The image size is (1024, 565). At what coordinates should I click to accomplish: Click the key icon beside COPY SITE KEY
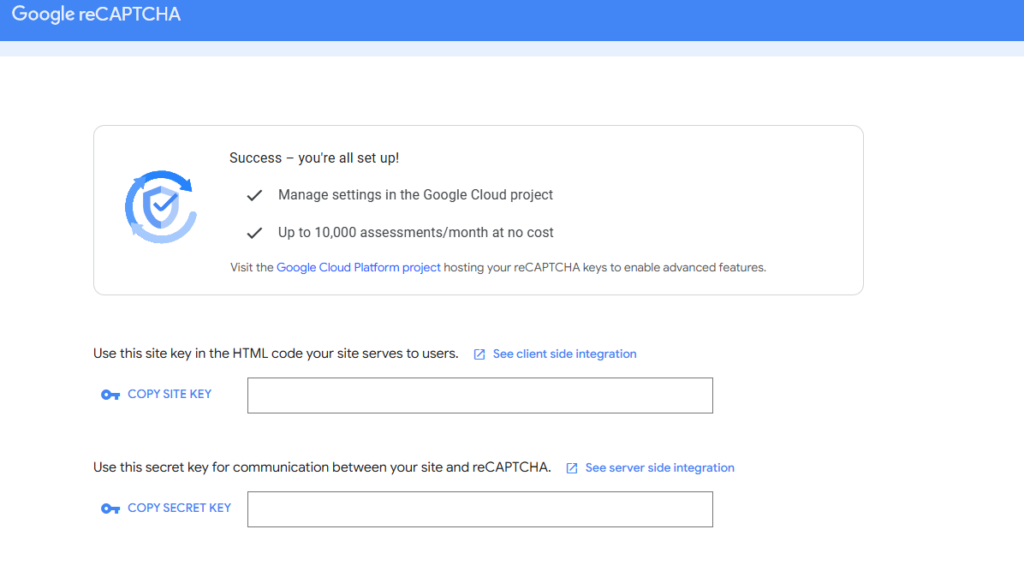[x=110, y=395]
